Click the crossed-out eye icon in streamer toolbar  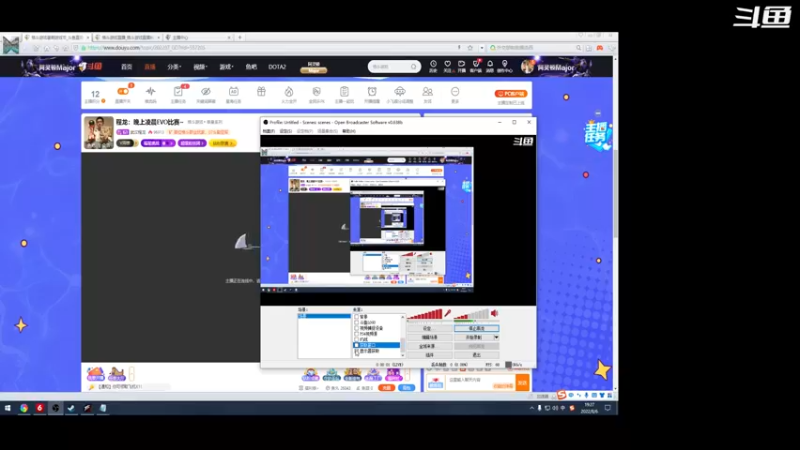[x=206, y=91]
